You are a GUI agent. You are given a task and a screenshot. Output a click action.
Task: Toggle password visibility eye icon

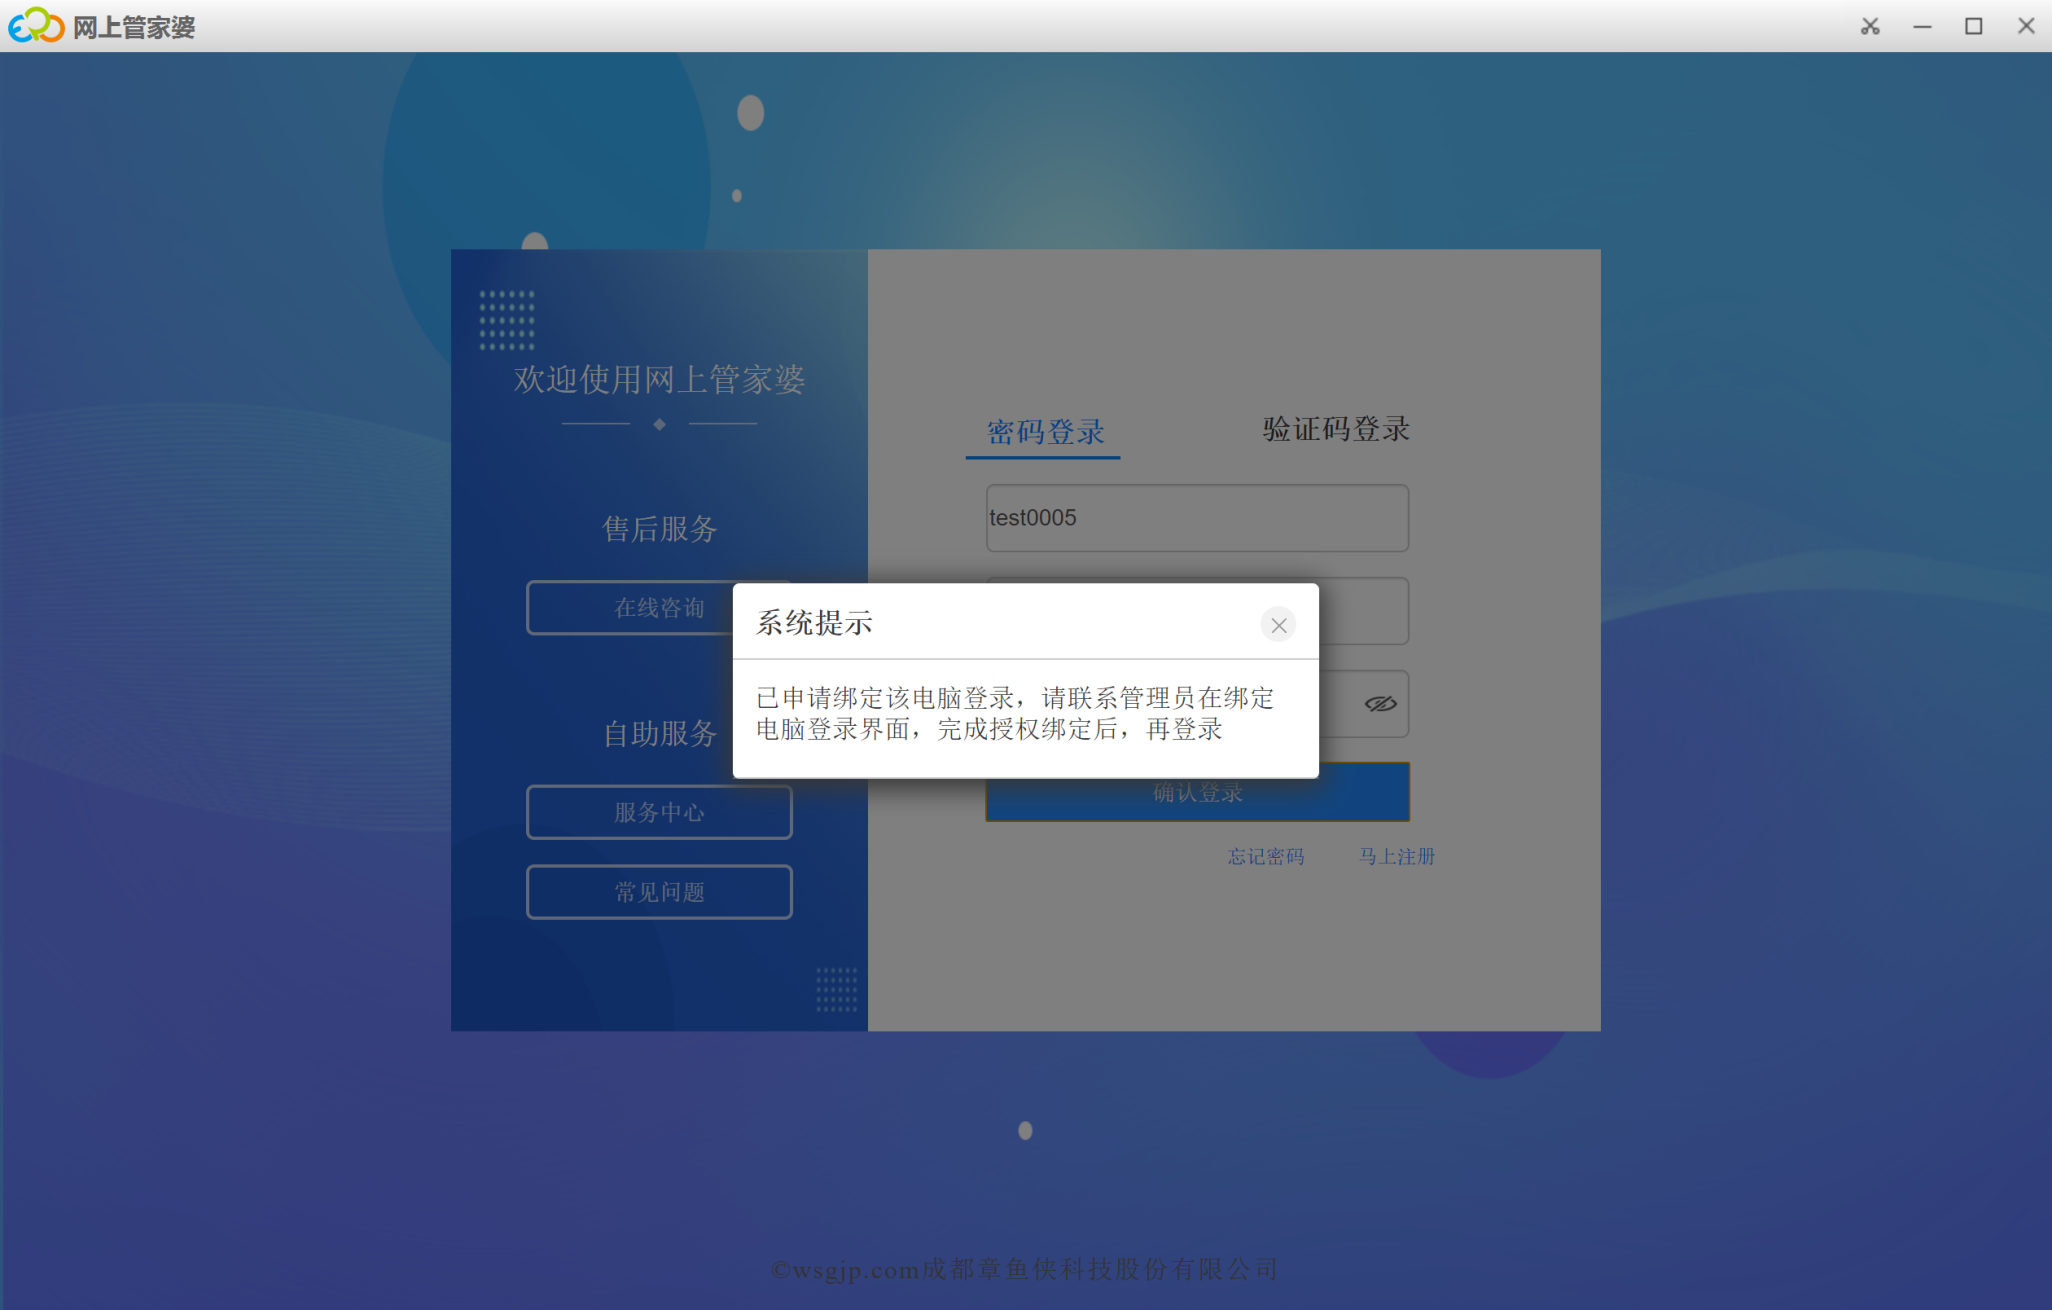(1380, 704)
